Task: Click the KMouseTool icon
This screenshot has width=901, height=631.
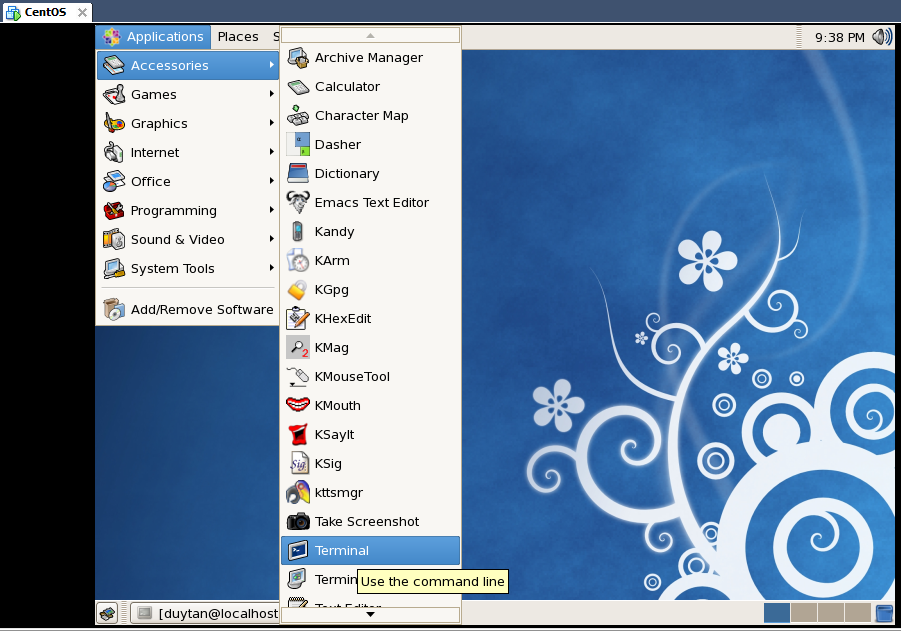Action: click(x=298, y=376)
